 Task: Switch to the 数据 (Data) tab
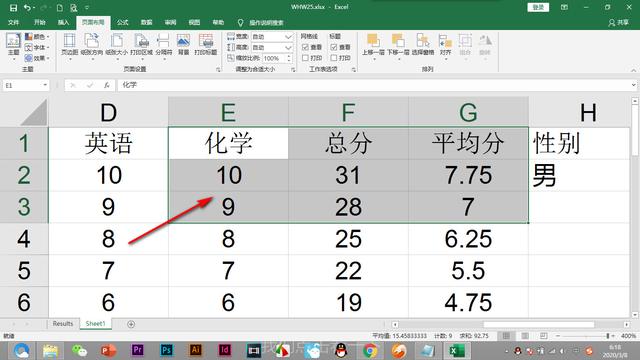[x=147, y=22]
